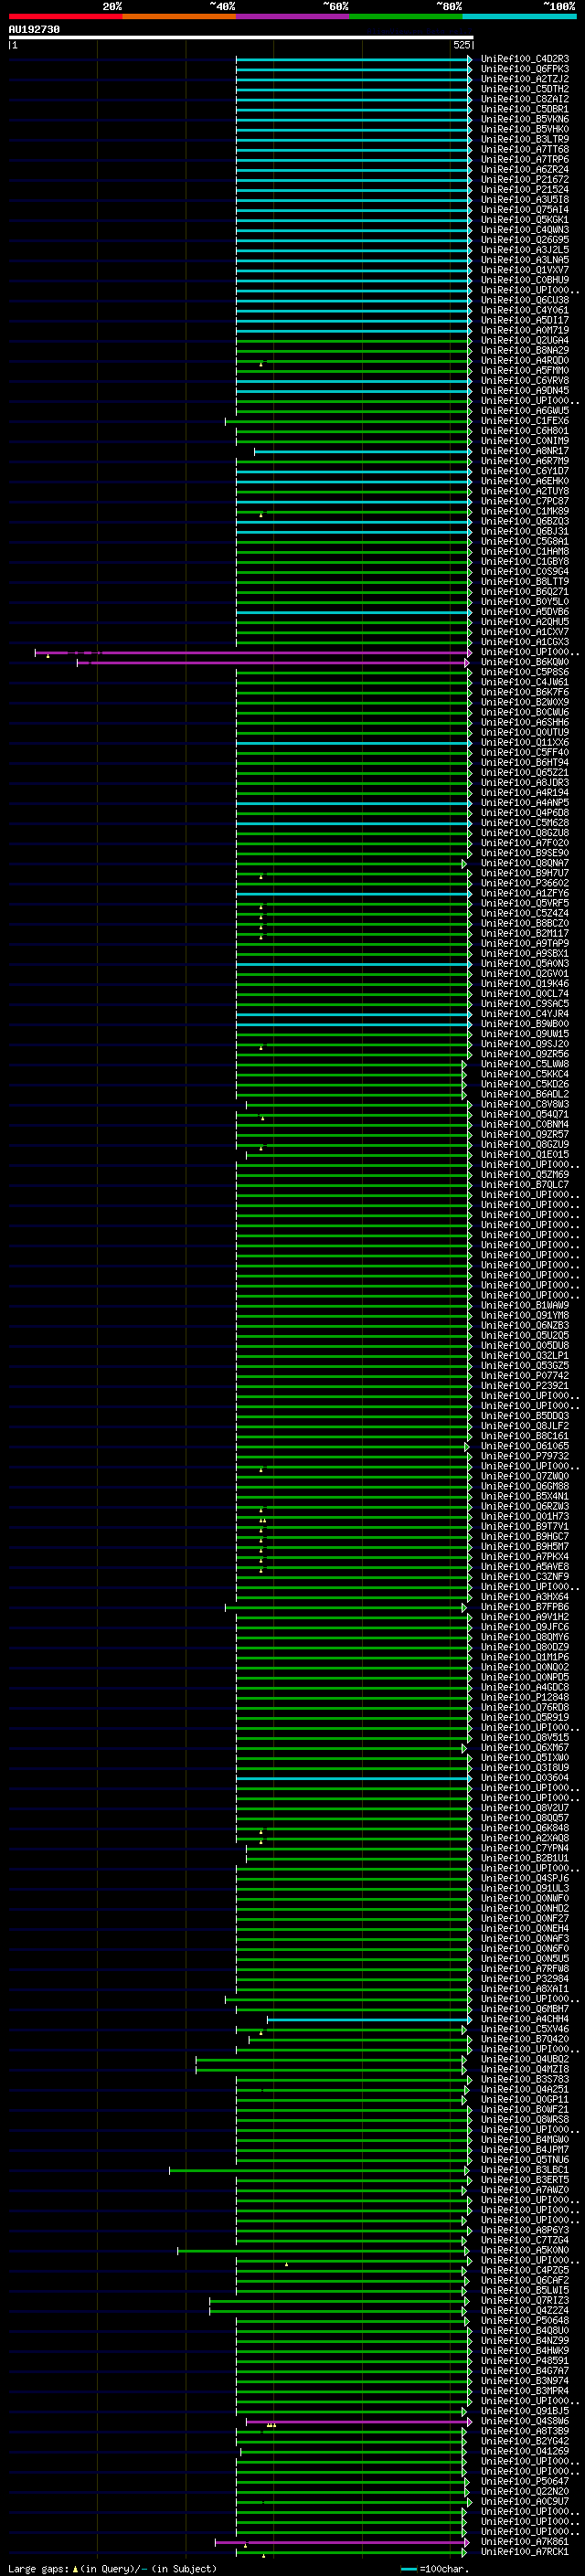The height and width of the screenshot is (2576, 585).
Task: Click the AU192730 query name
Action: click(x=34, y=29)
